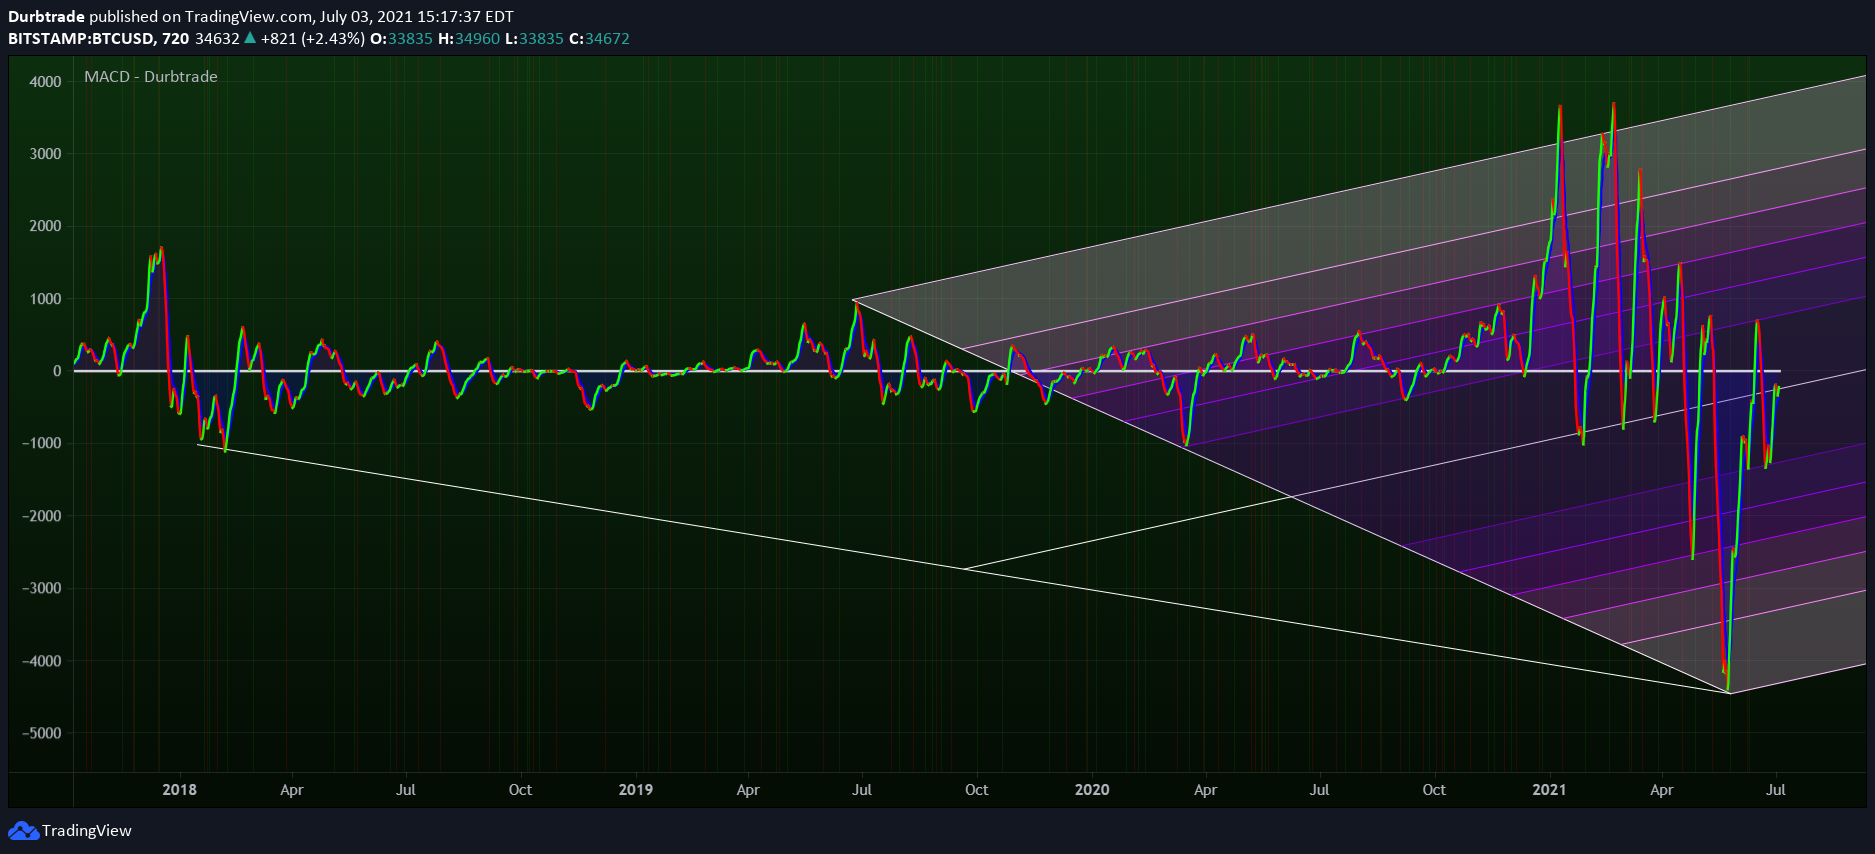Click the low value L:33835
This screenshot has width=1875, height=854.
point(534,38)
